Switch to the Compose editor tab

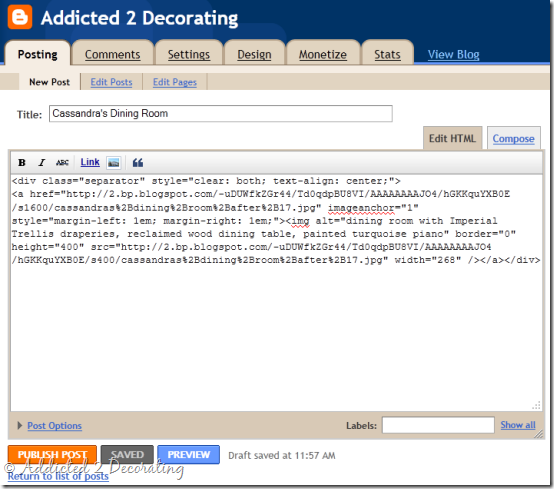coord(513,138)
